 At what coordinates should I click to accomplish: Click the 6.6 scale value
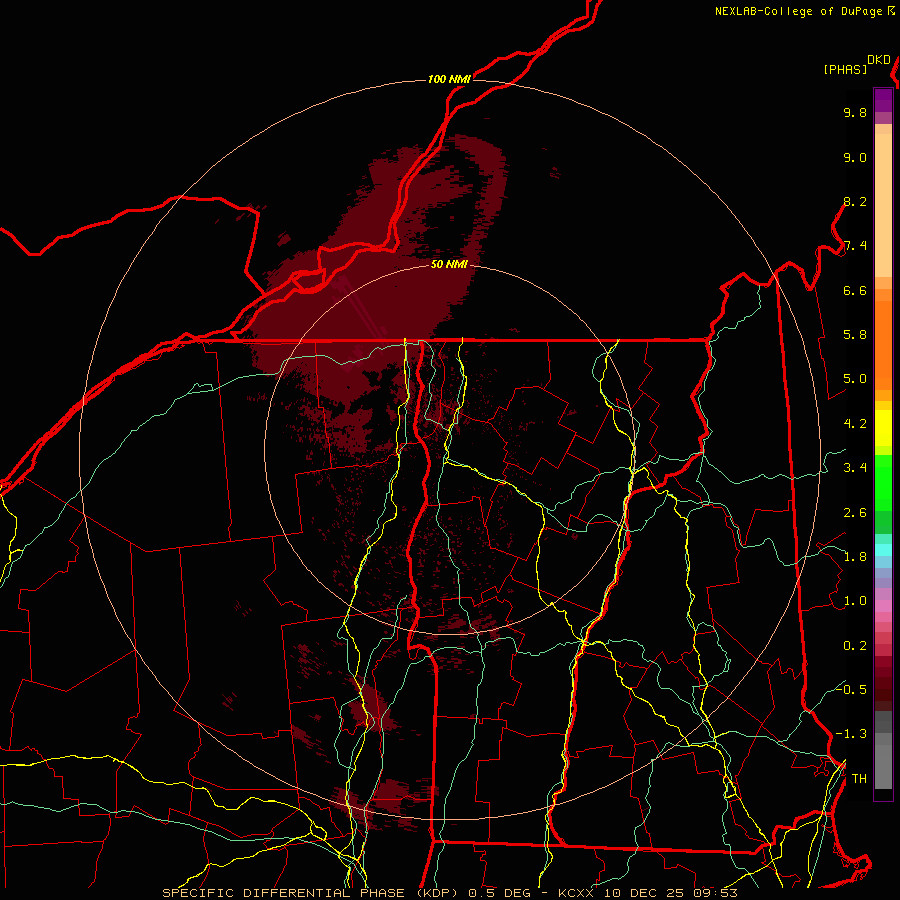click(855, 291)
